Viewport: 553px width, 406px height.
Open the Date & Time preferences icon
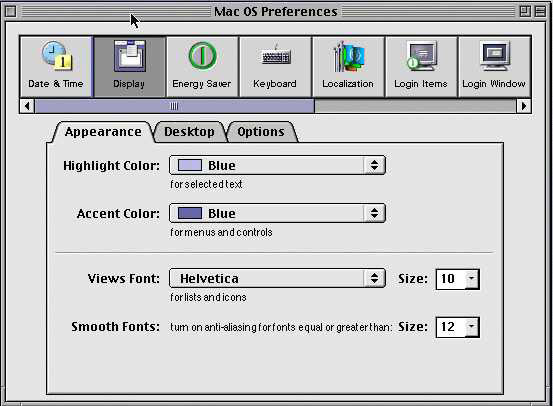point(56,66)
